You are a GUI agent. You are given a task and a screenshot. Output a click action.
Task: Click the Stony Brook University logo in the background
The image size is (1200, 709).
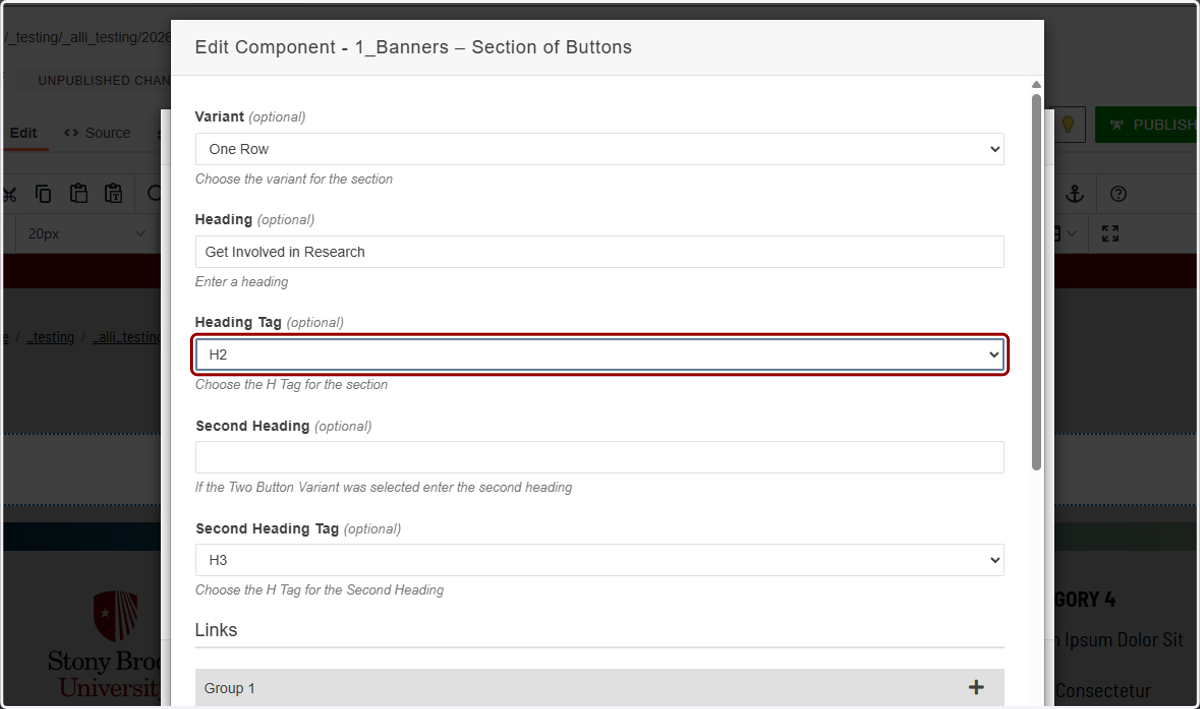[x=105, y=645]
